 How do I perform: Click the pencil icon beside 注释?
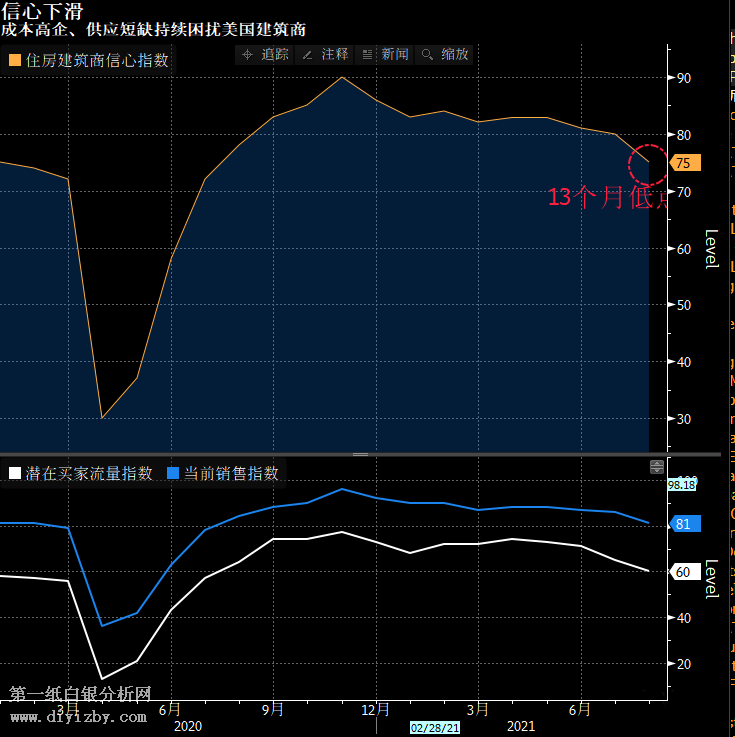coord(307,55)
